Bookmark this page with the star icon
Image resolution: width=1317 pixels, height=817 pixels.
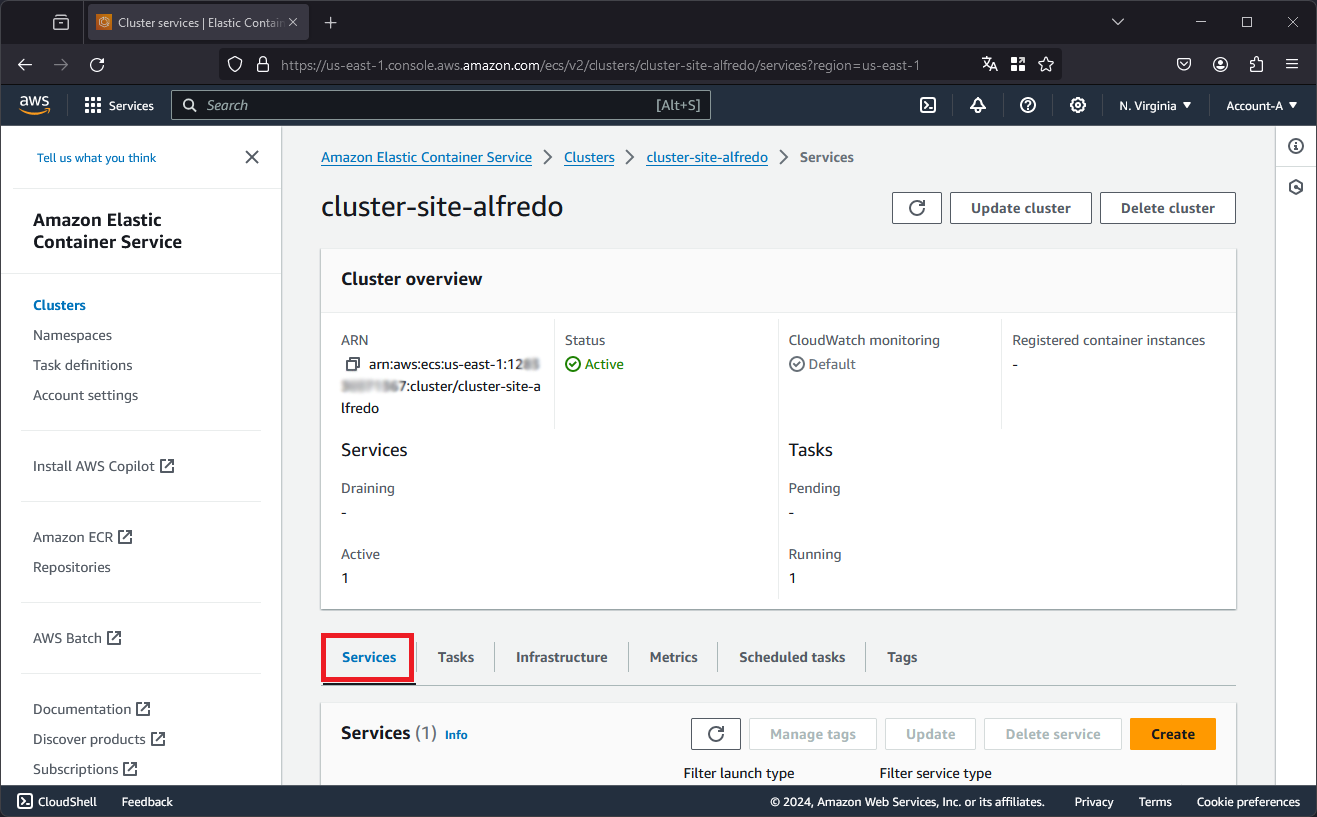(1046, 64)
